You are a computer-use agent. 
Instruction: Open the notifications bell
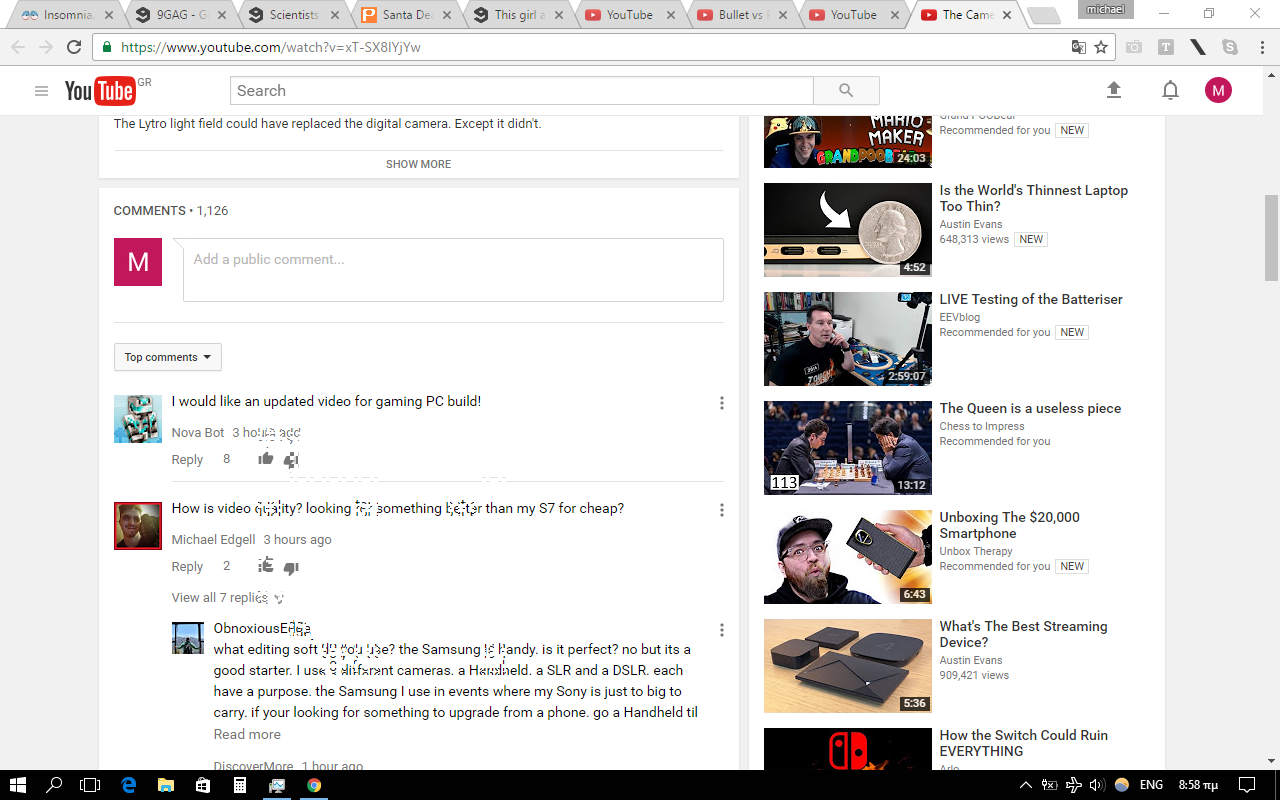[1170, 91]
